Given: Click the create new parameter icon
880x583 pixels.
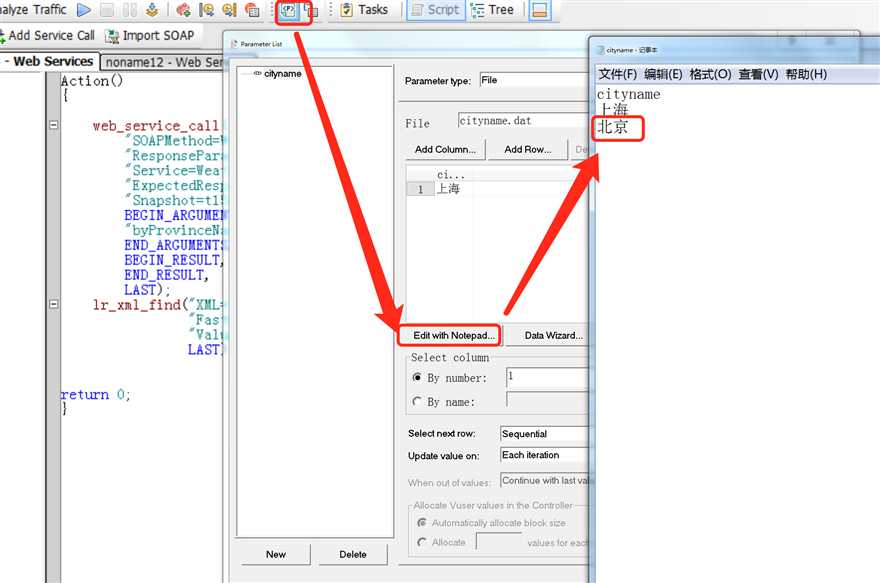Looking at the screenshot, I should 310,11.
